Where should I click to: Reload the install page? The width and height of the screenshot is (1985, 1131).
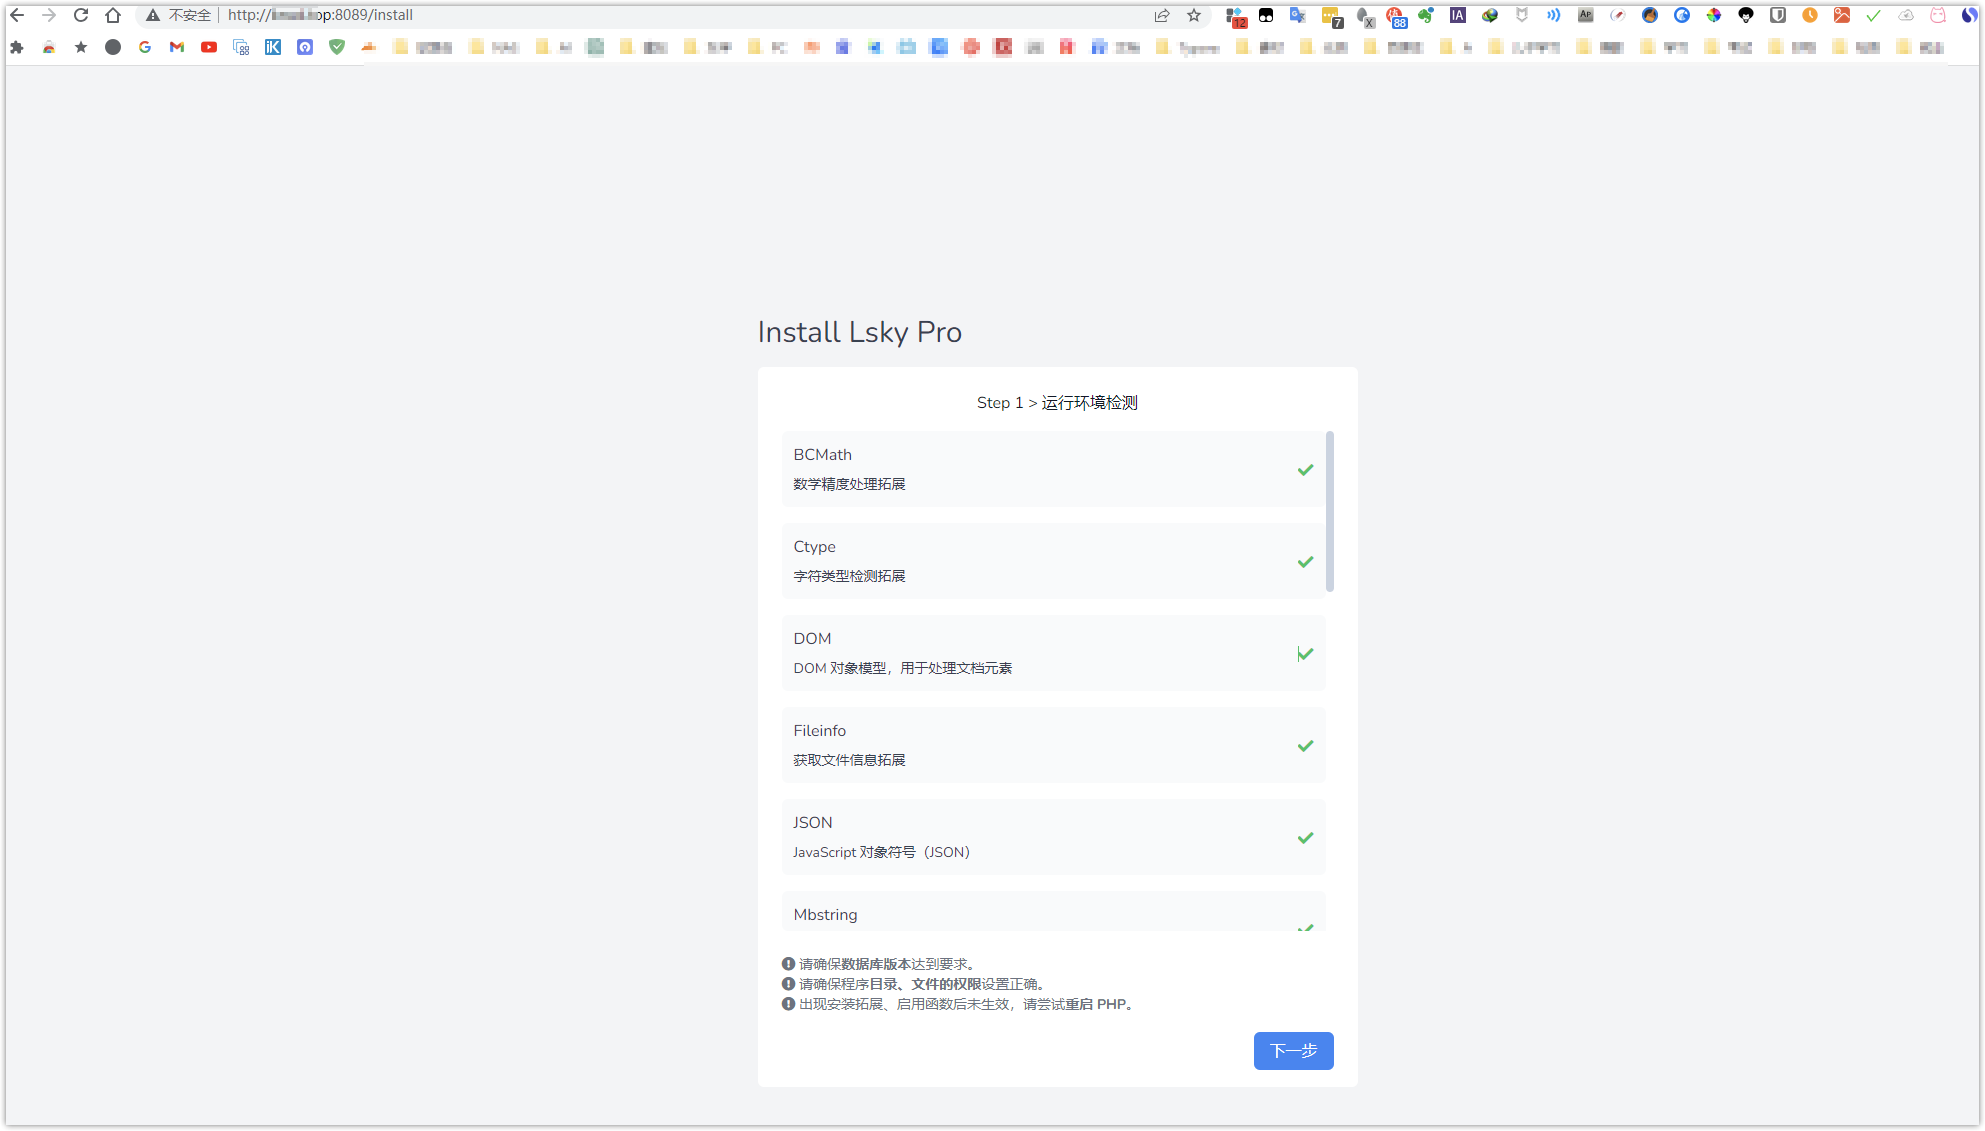point(81,15)
